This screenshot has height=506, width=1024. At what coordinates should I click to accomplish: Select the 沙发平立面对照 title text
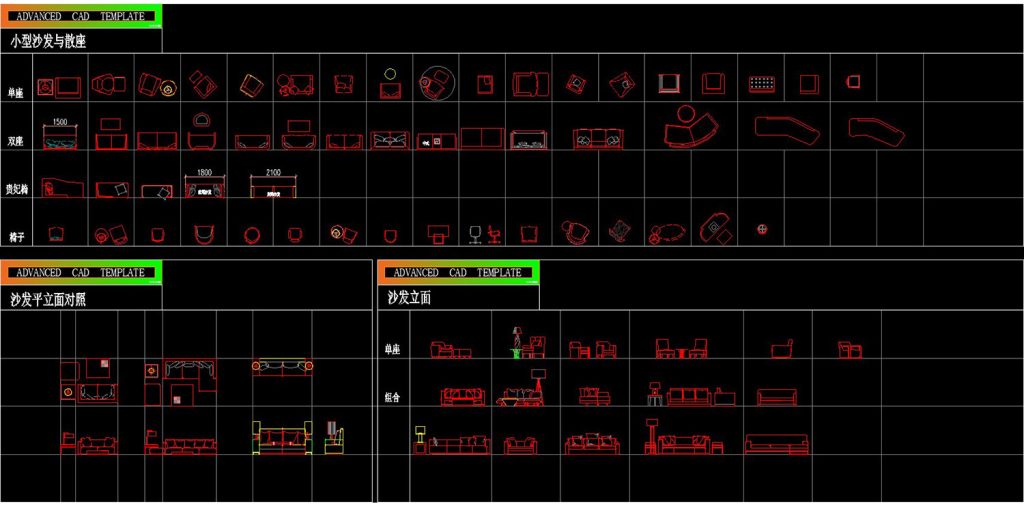tap(48, 299)
